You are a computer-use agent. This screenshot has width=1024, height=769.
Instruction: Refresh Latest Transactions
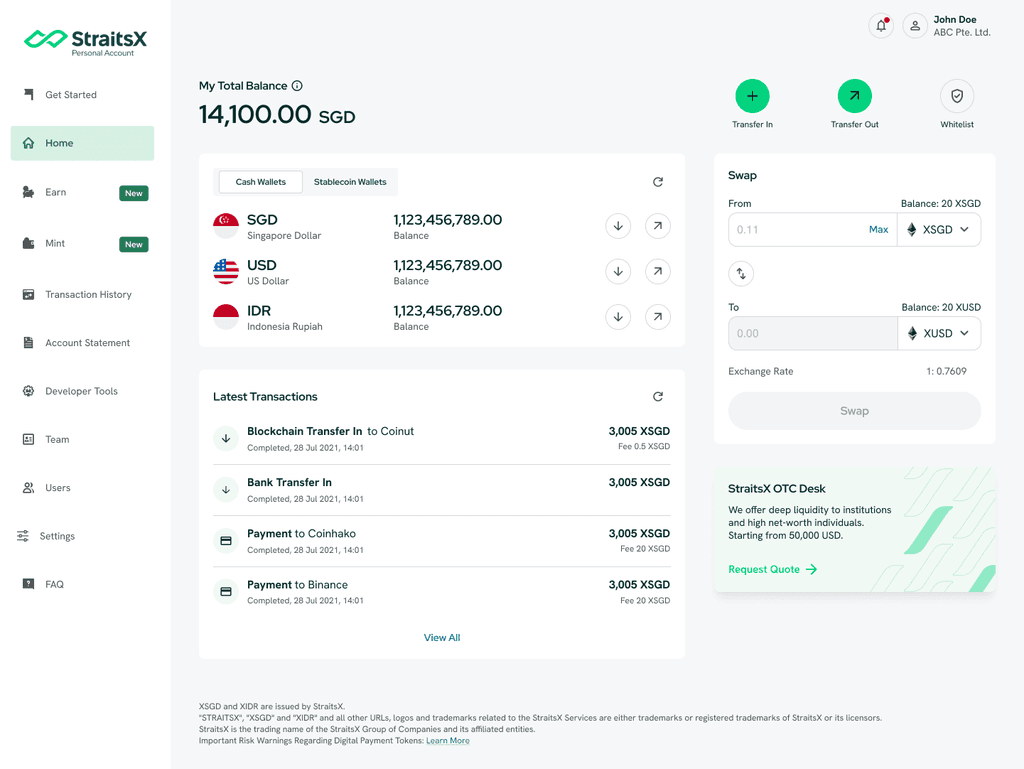658,396
